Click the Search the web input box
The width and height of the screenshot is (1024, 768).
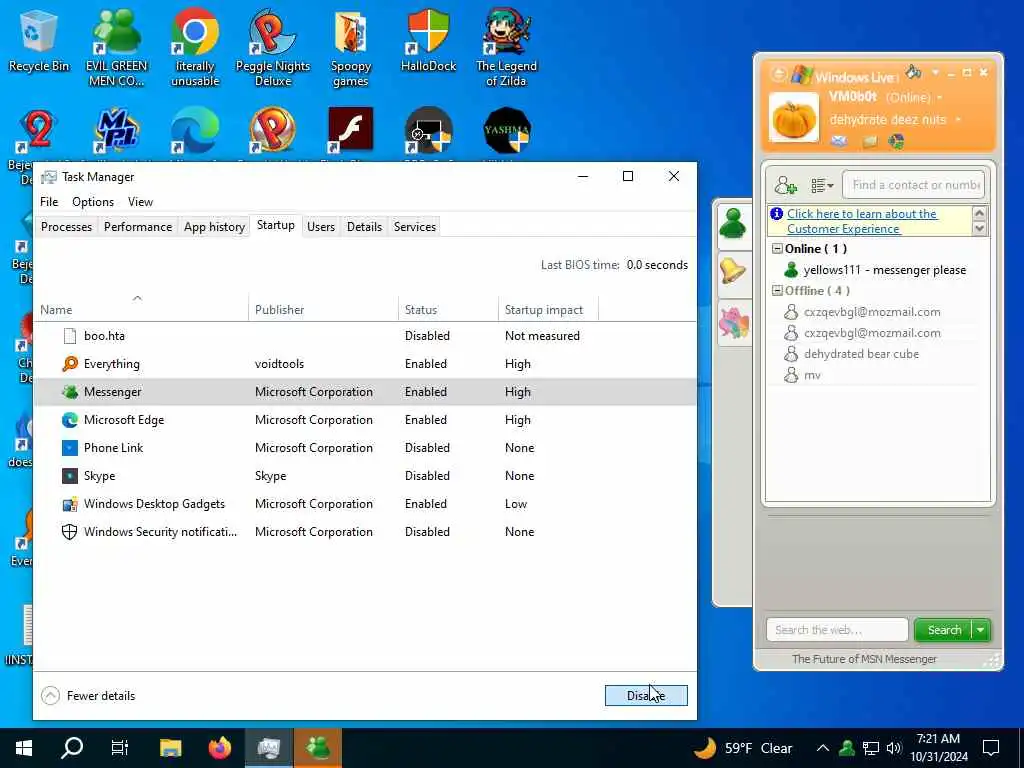(x=837, y=630)
